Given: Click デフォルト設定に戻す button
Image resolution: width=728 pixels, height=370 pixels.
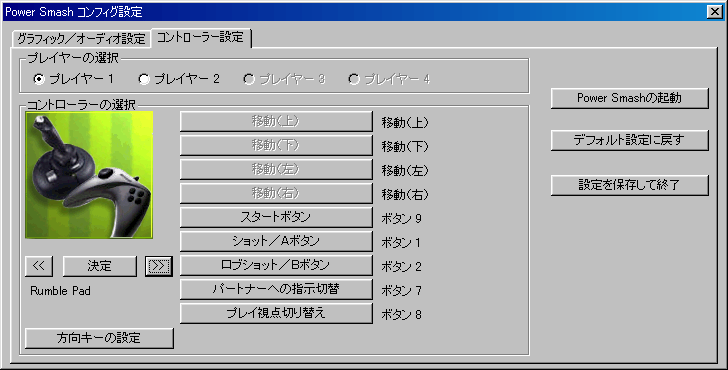Looking at the screenshot, I should point(630,140).
